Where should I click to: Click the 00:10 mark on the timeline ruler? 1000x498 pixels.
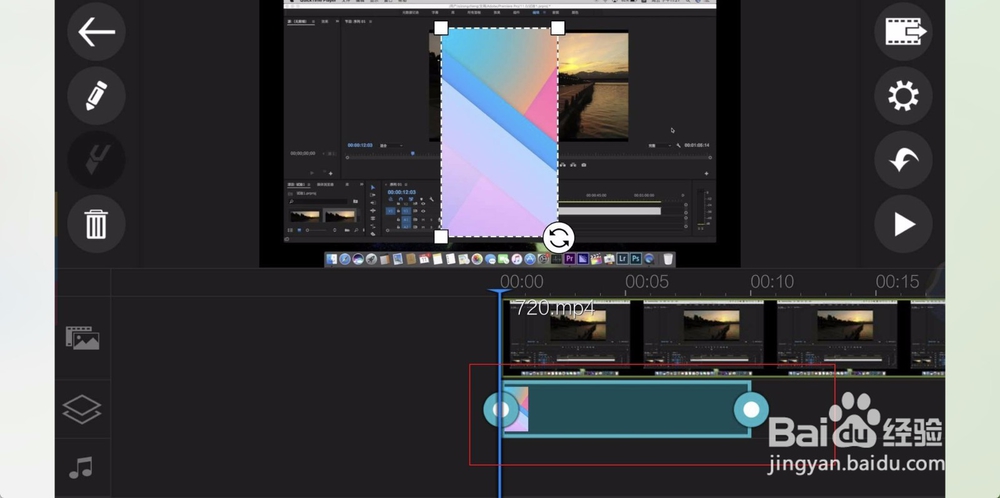(772, 281)
